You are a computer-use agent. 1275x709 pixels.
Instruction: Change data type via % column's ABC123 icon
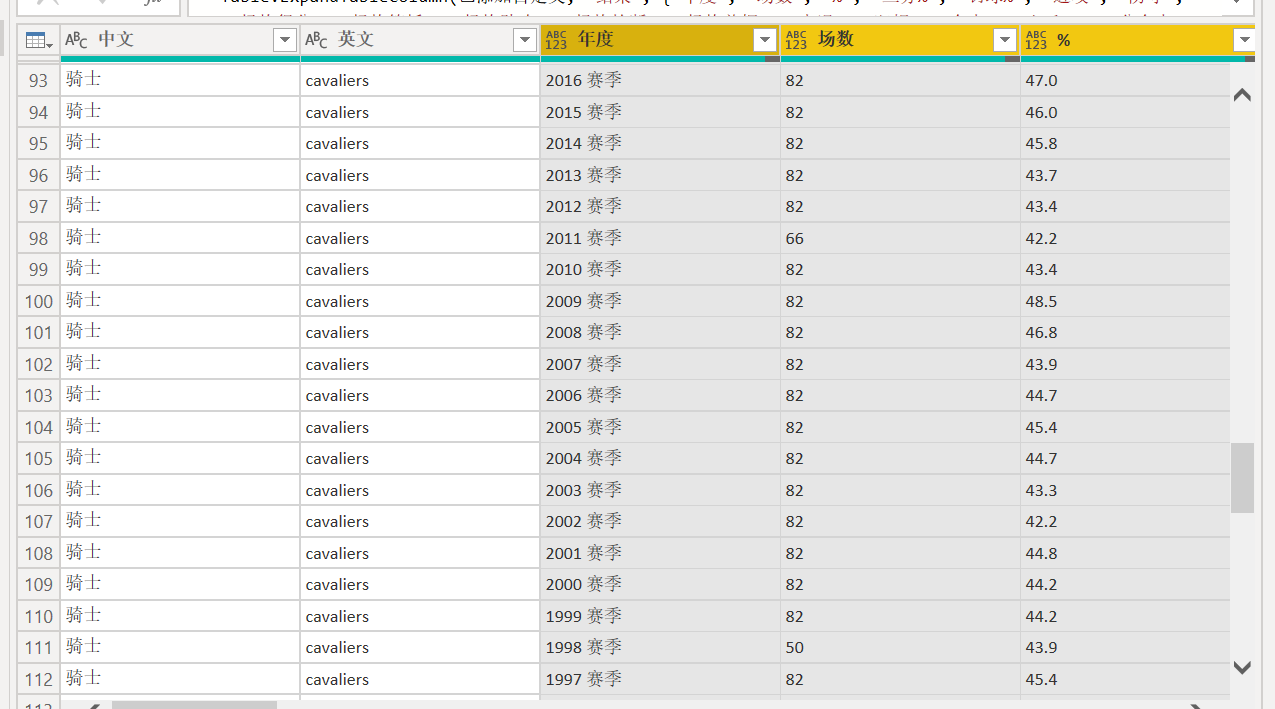pyautogui.click(x=1036, y=40)
